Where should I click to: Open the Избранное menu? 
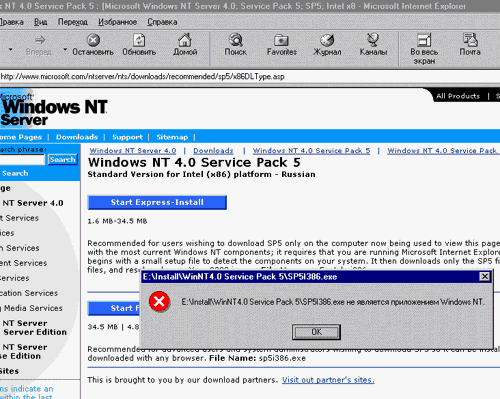(117, 22)
